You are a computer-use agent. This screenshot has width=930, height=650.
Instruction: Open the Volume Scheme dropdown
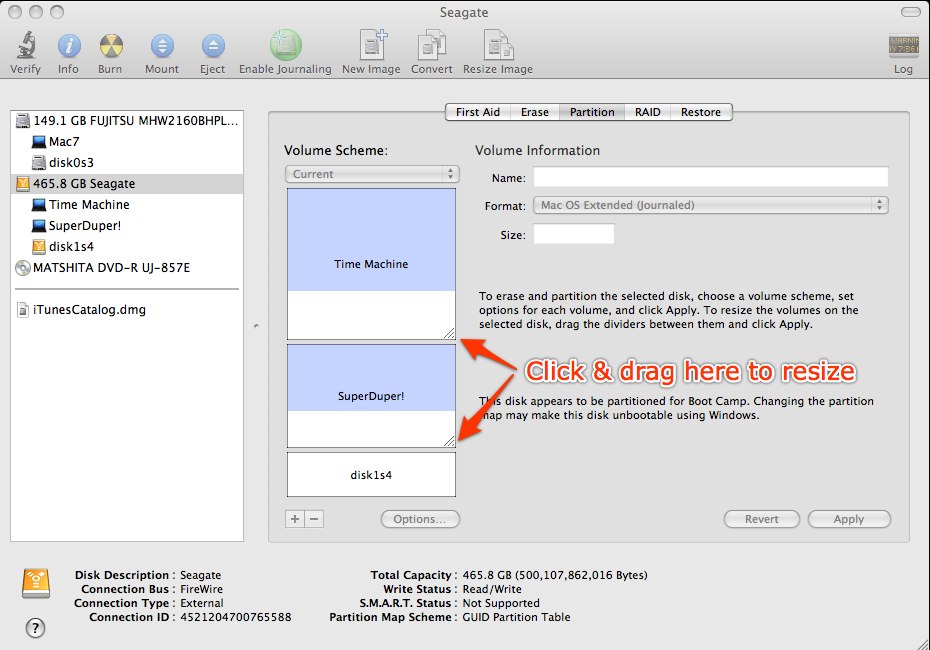click(372, 174)
